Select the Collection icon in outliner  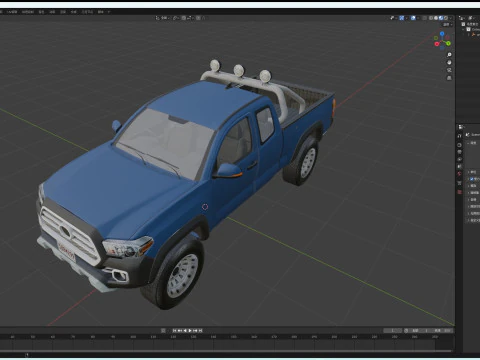click(x=468, y=29)
